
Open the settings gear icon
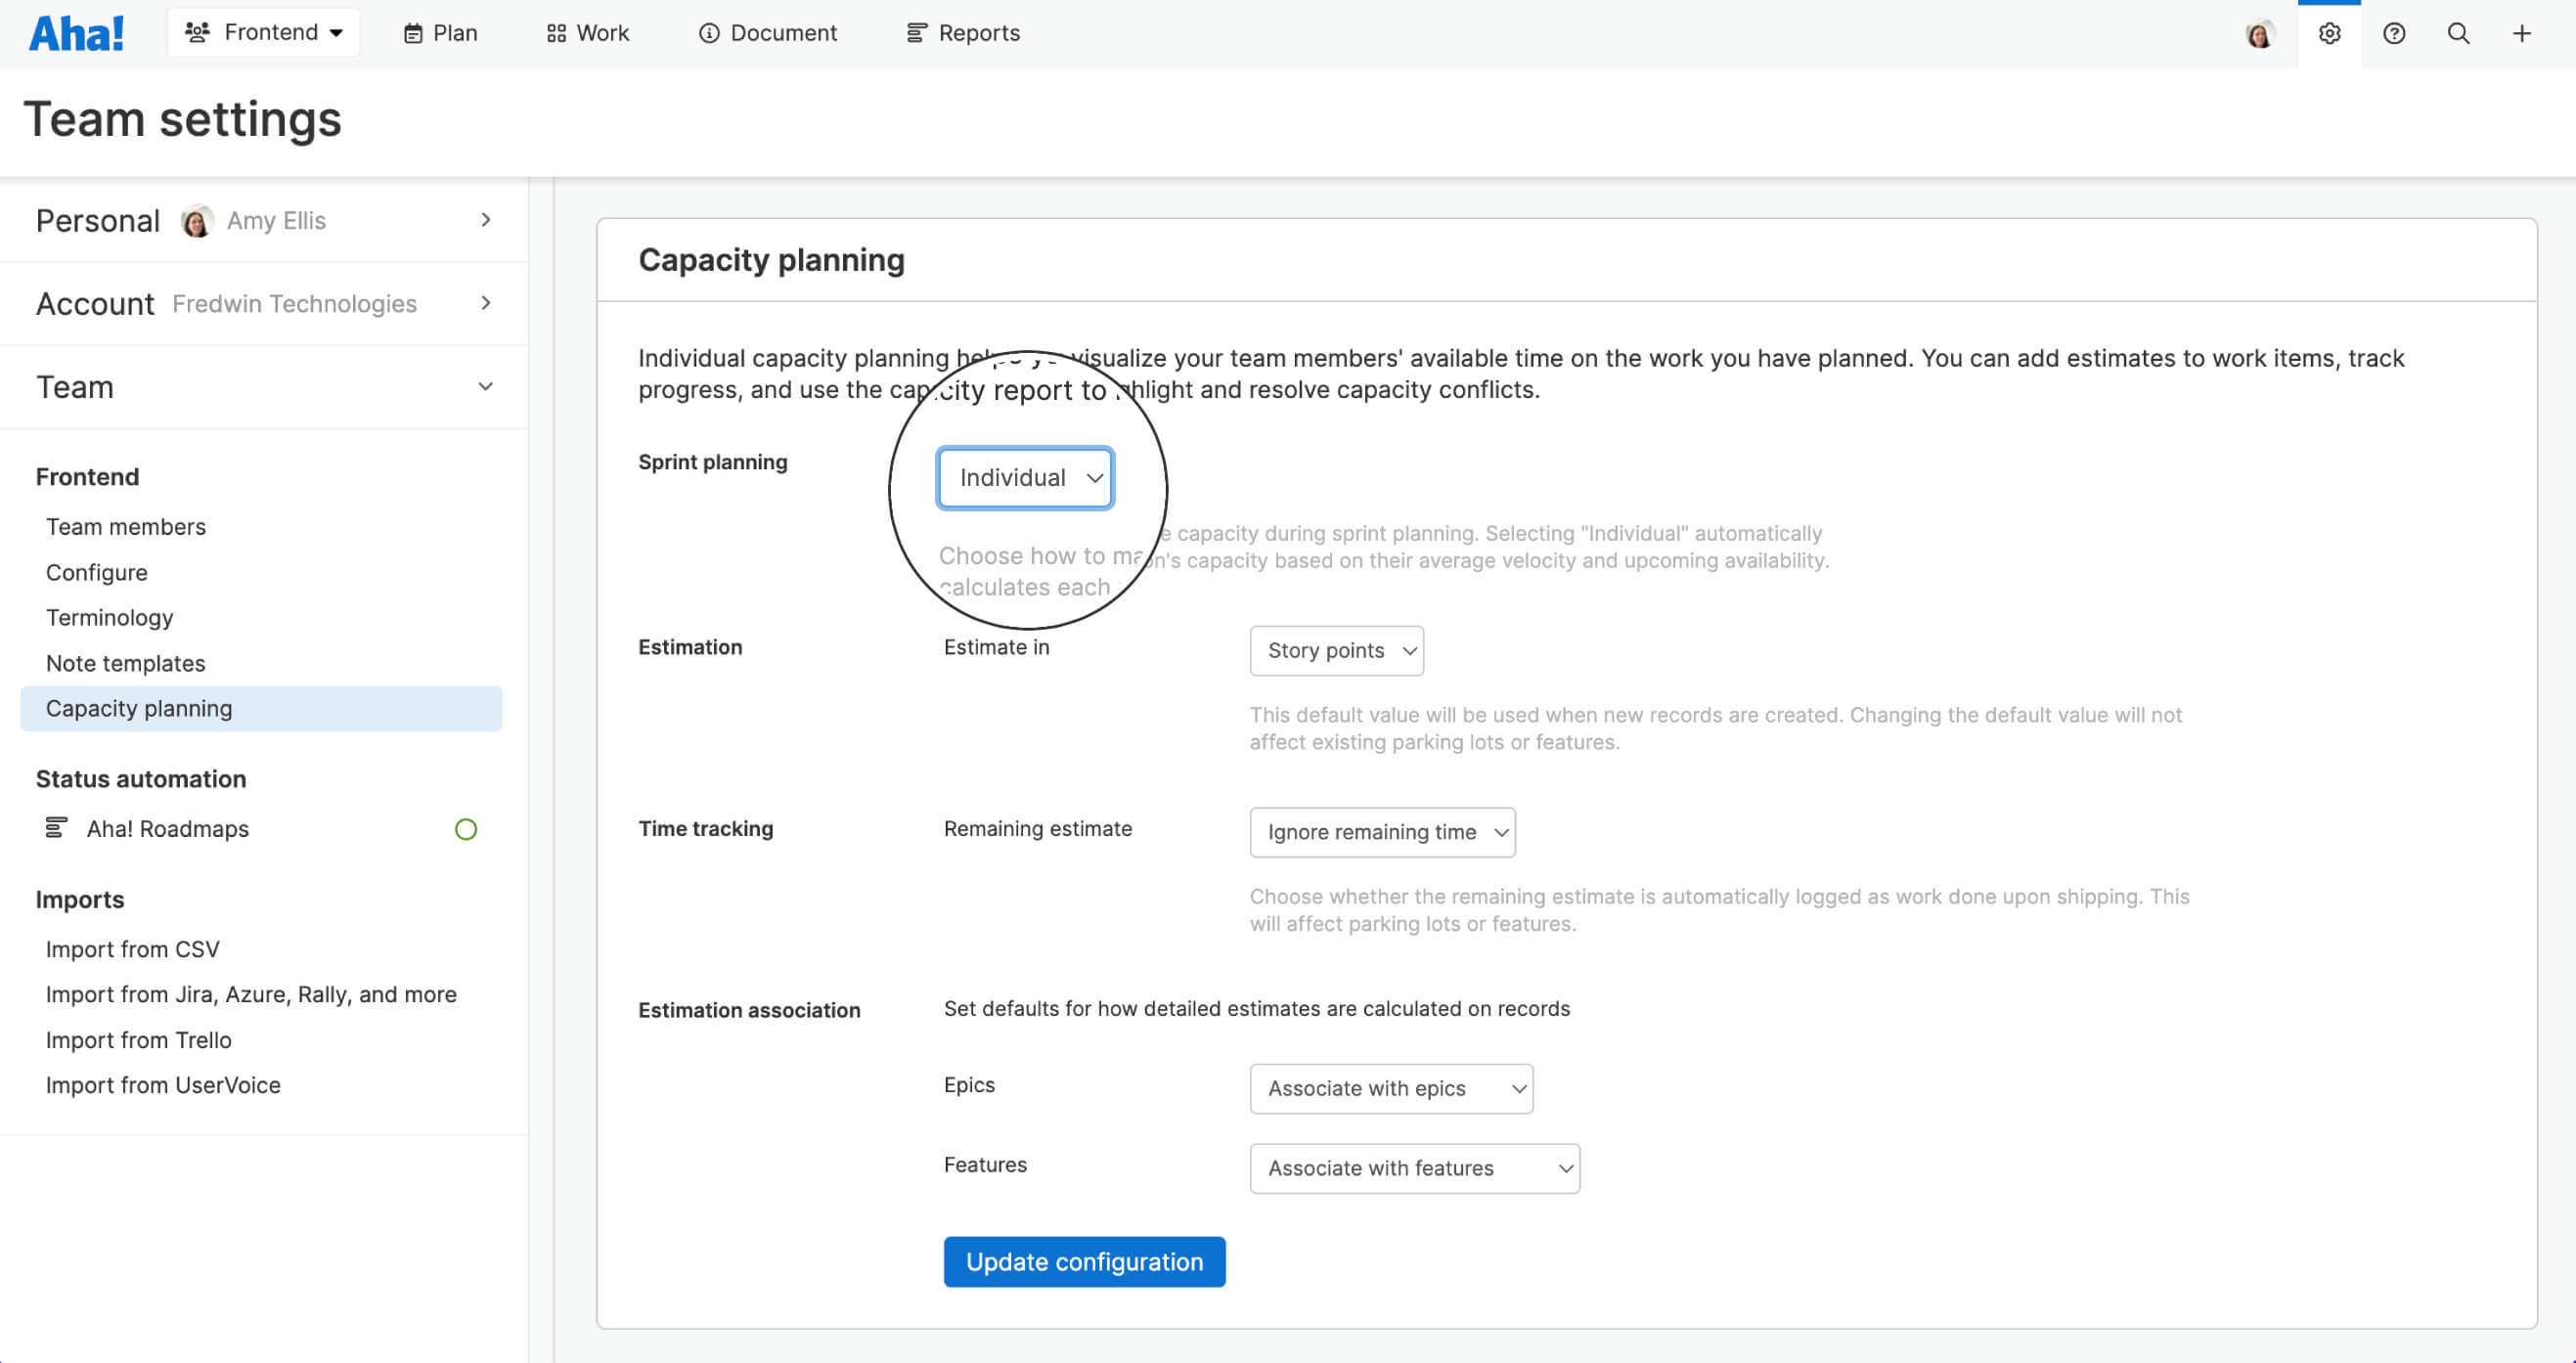point(2330,33)
